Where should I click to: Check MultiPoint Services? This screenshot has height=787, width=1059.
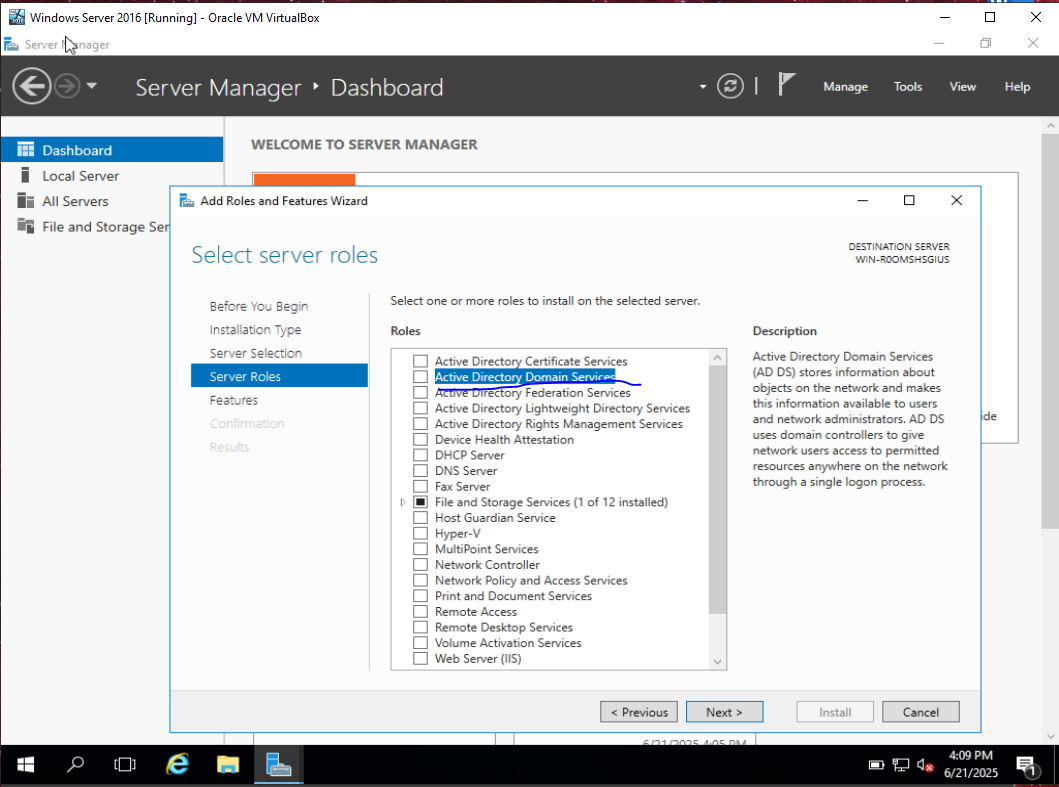pos(420,549)
